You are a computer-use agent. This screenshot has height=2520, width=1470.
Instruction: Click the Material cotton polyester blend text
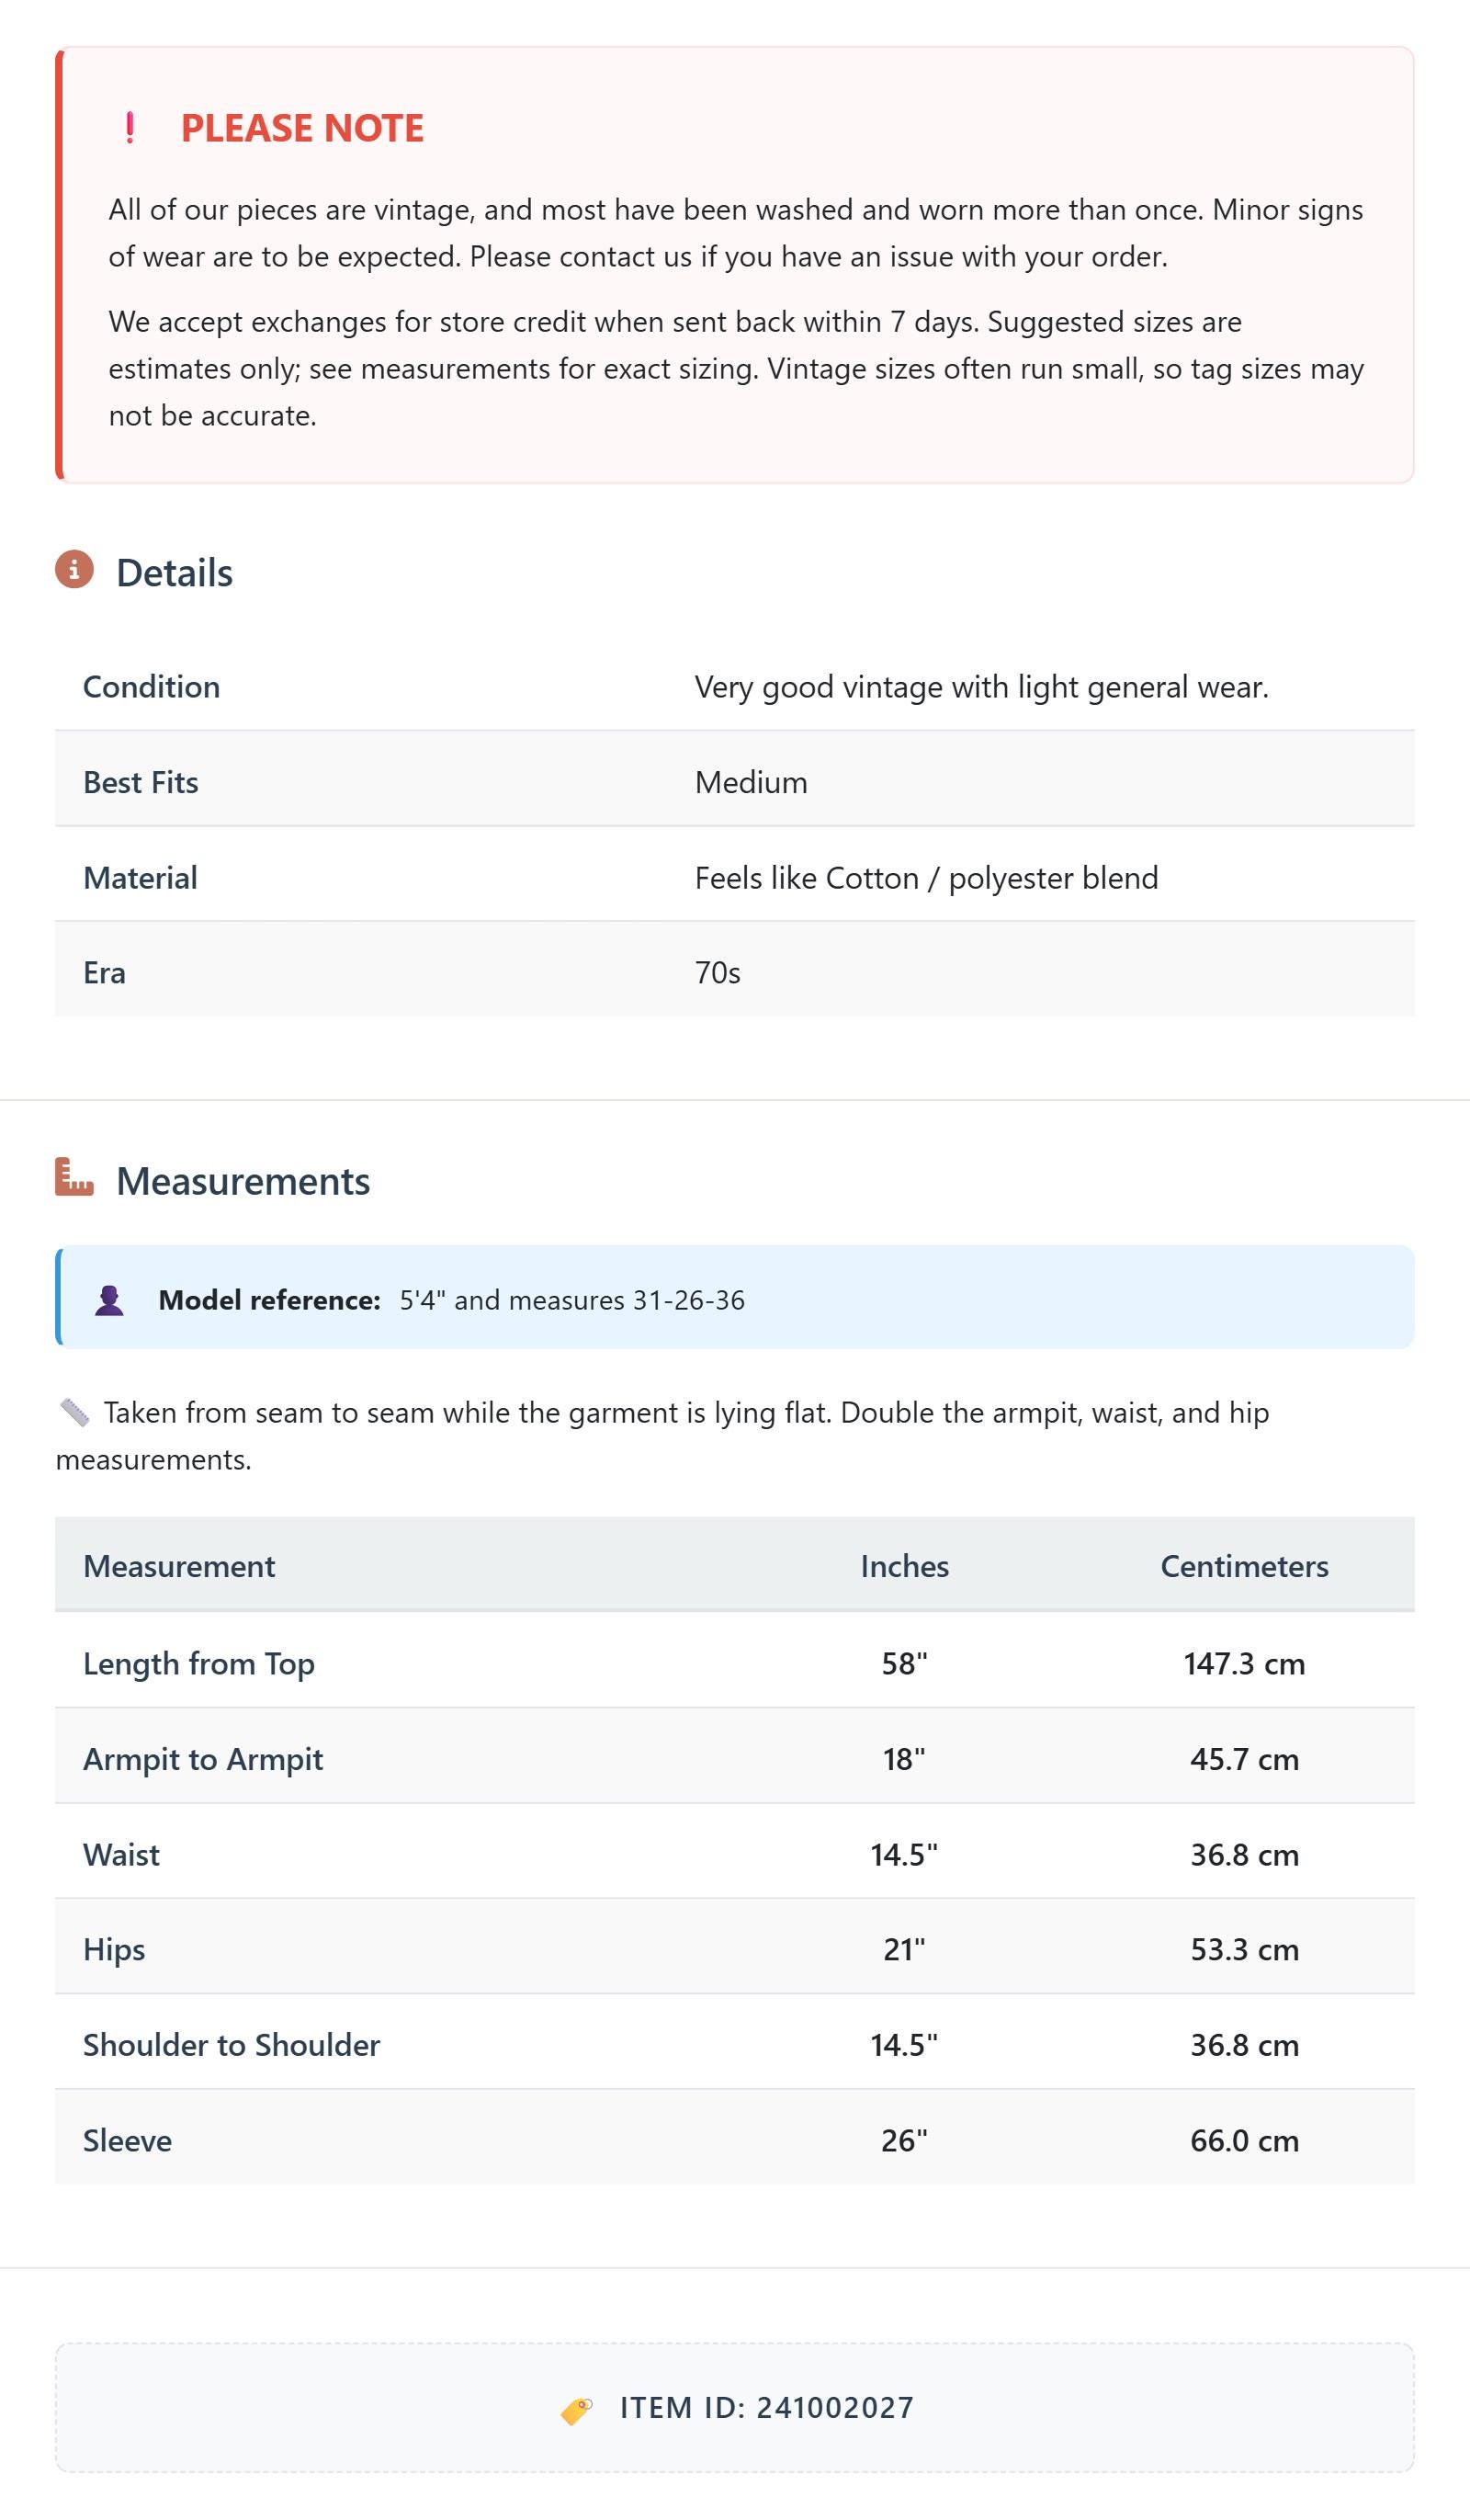pyautogui.click(x=926, y=878)
